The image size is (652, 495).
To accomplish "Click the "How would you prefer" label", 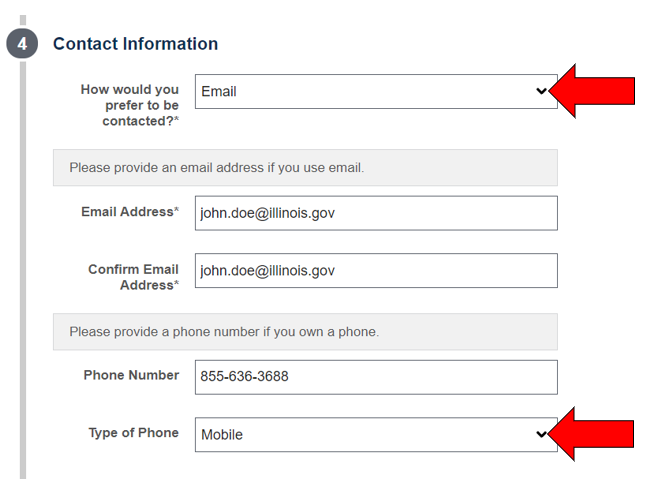I will click(x=130, y=105).
